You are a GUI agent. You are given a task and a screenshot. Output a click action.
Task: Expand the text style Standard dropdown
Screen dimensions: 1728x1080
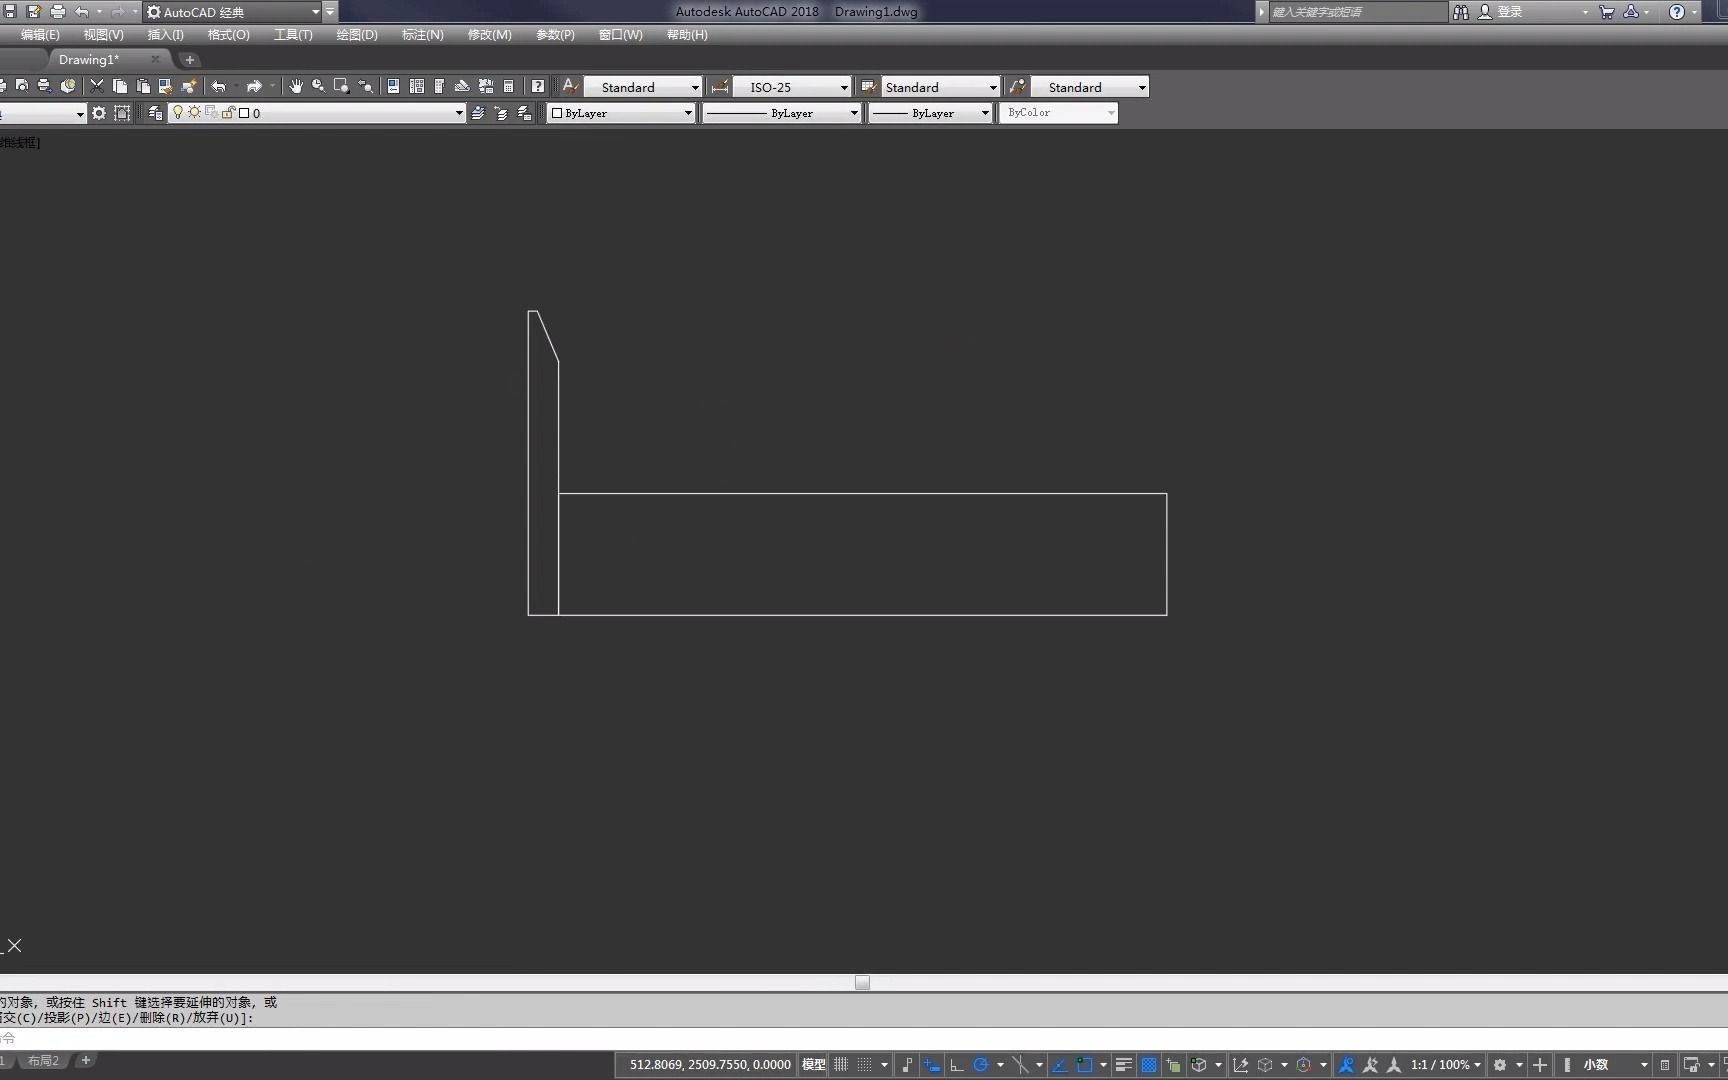tap(695, 87)
